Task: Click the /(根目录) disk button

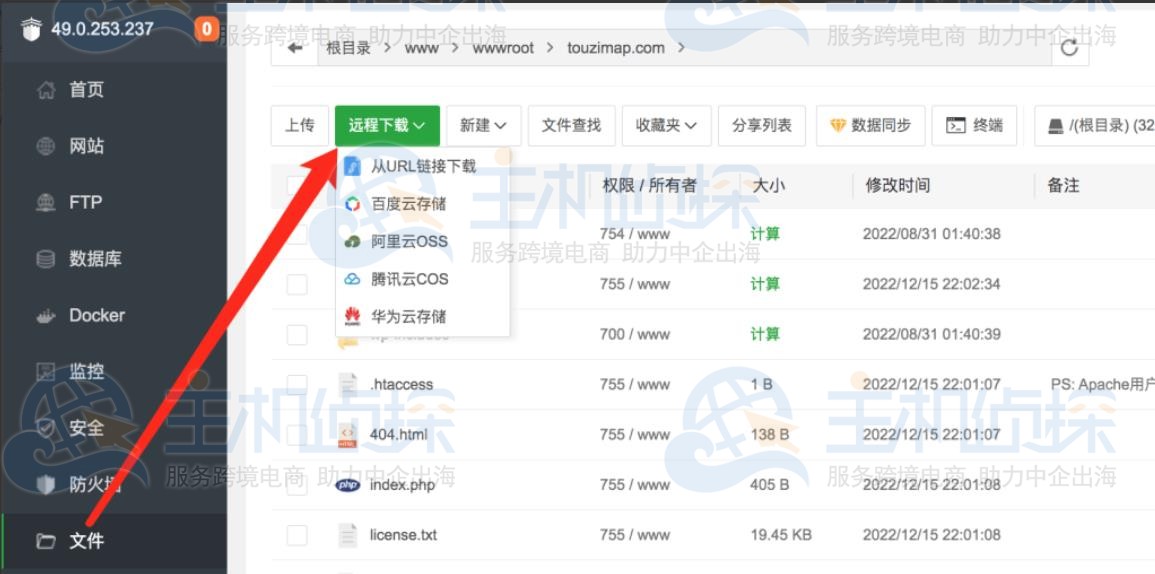Action: click(1095, 125)
